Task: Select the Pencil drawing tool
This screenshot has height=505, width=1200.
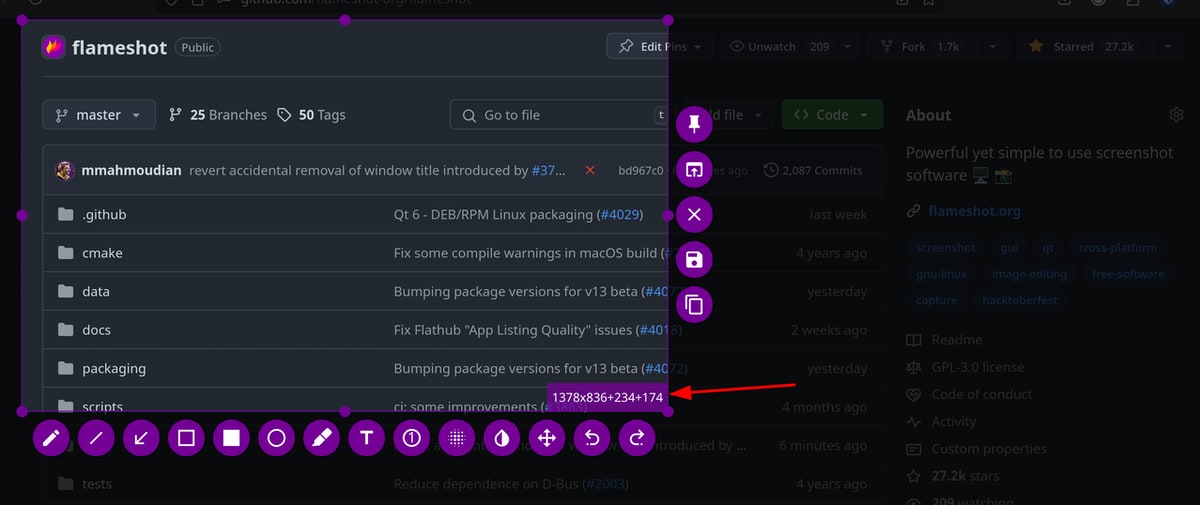Action: click(51, 438)
